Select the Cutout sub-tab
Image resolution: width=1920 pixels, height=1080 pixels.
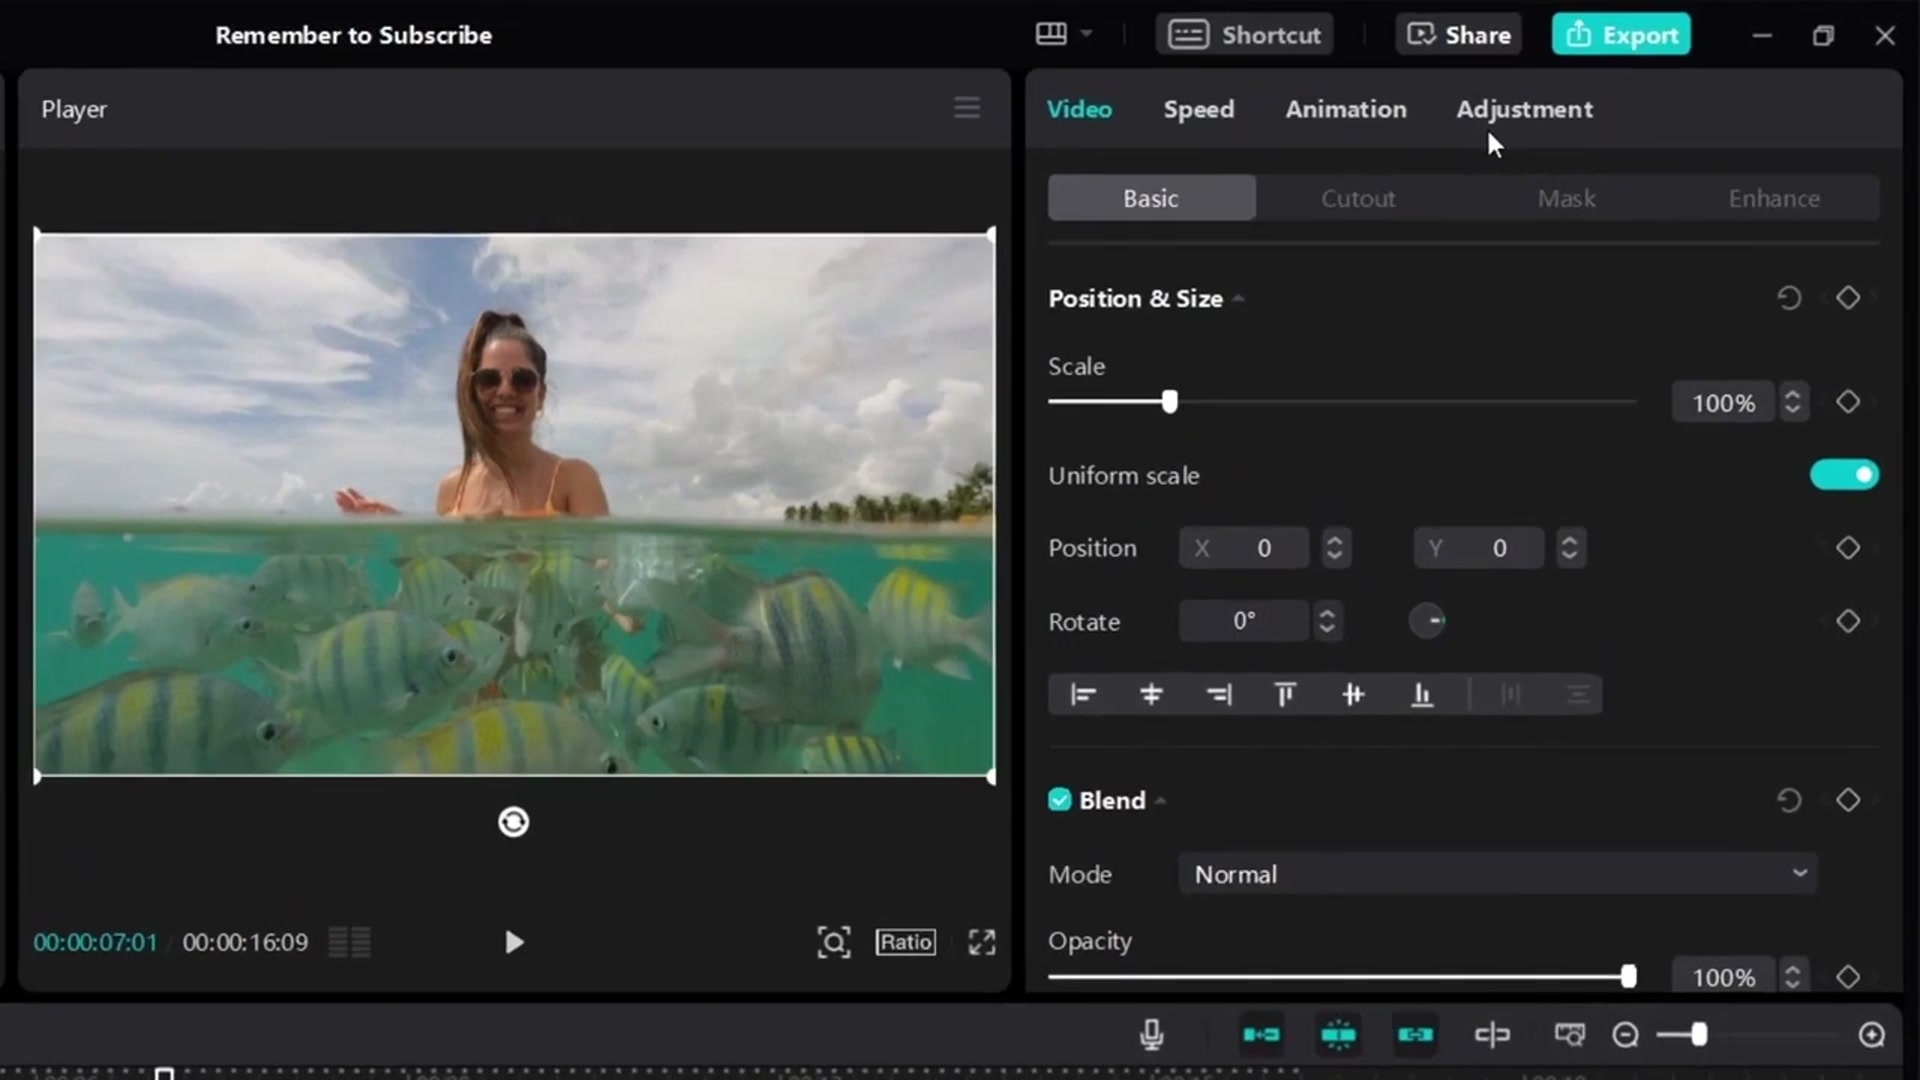(x=1358, y=198)
